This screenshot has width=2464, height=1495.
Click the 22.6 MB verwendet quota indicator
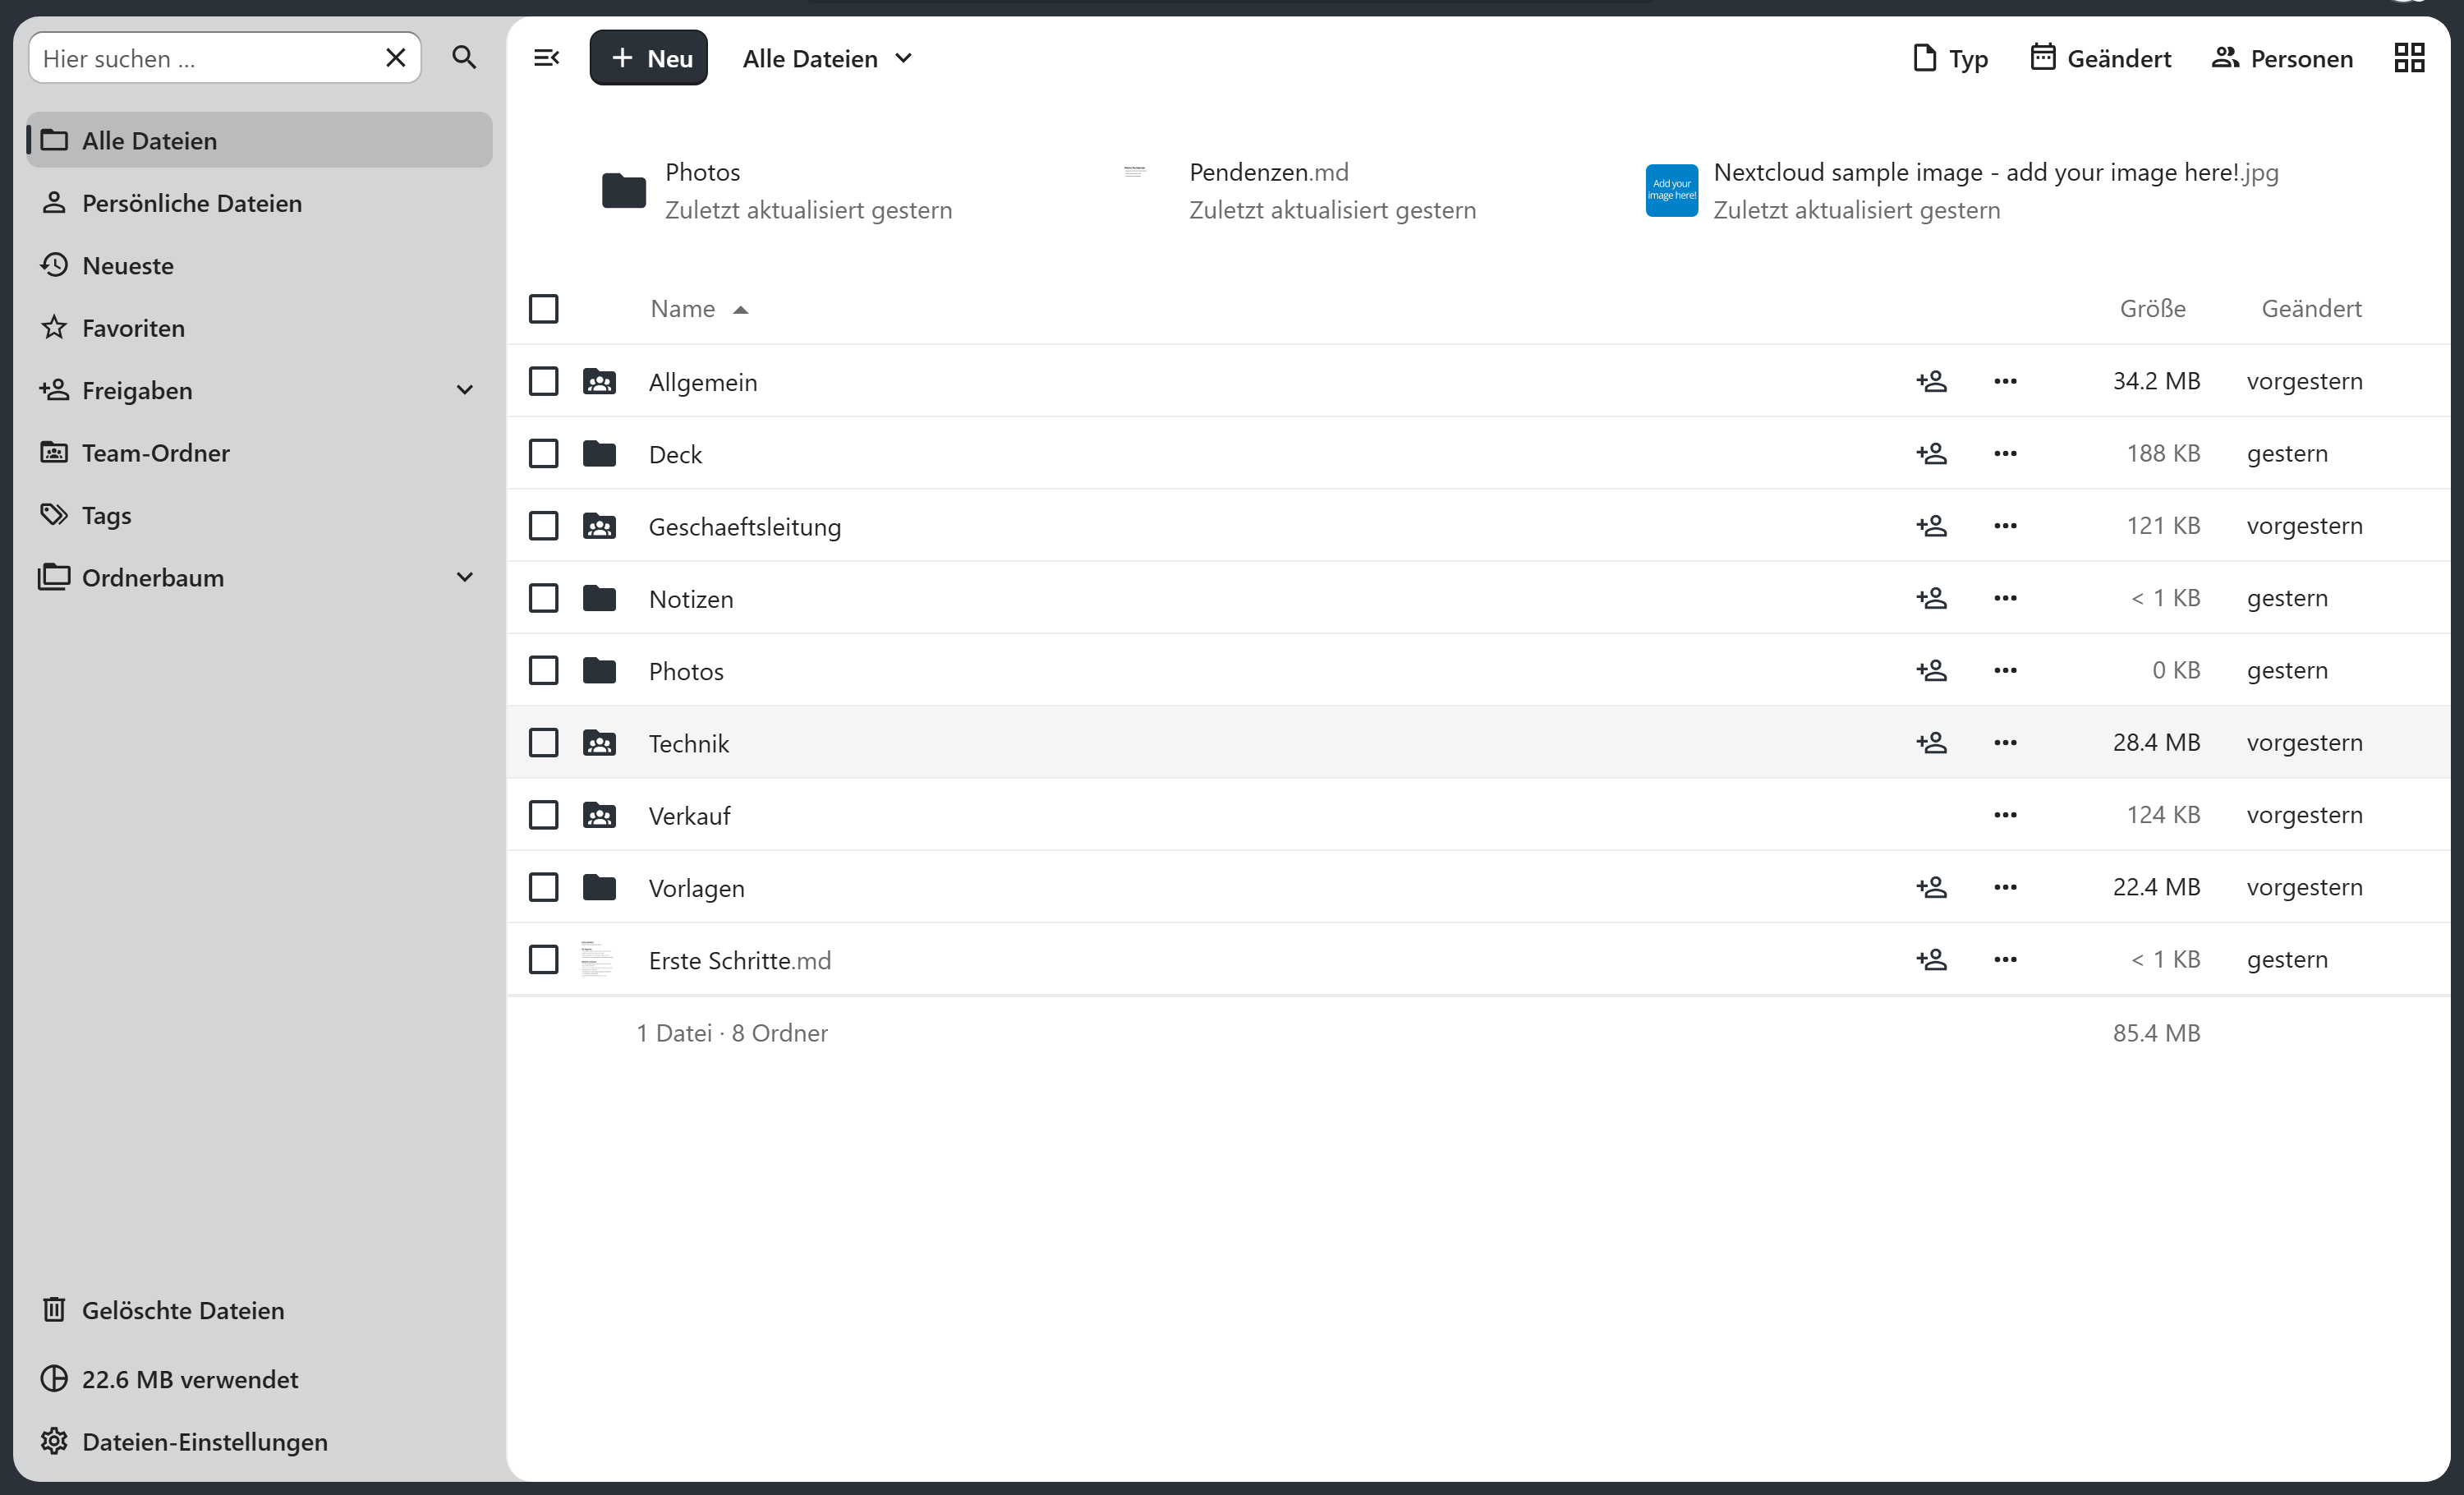(259, 1379)
